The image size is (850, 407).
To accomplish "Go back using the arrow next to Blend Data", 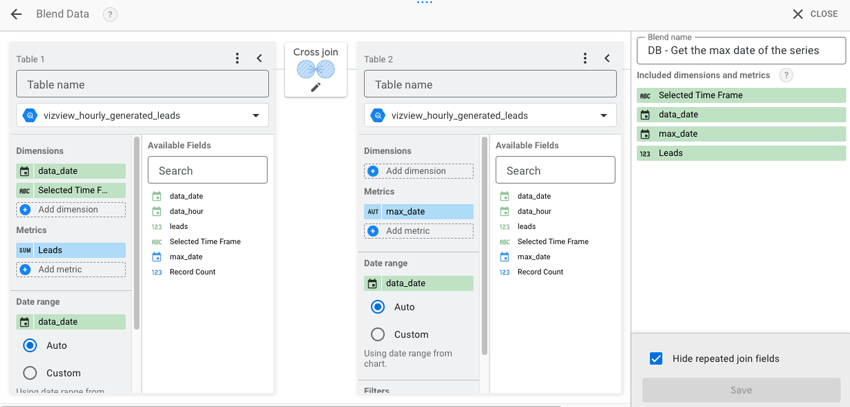I will click(x=16, y=14).
